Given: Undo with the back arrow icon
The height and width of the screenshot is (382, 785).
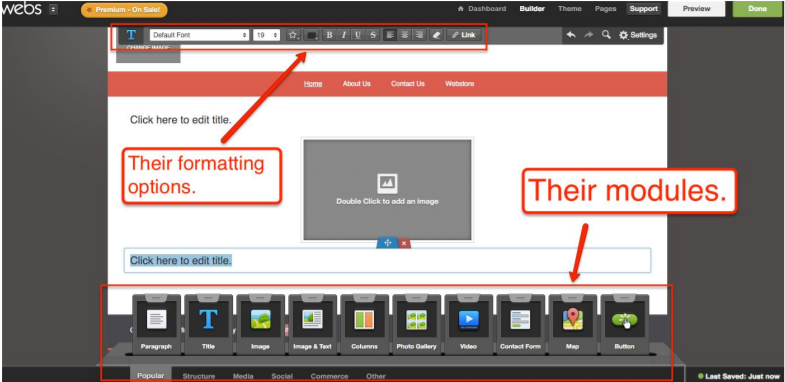Looking at the screenshot, I should (571, 35).
